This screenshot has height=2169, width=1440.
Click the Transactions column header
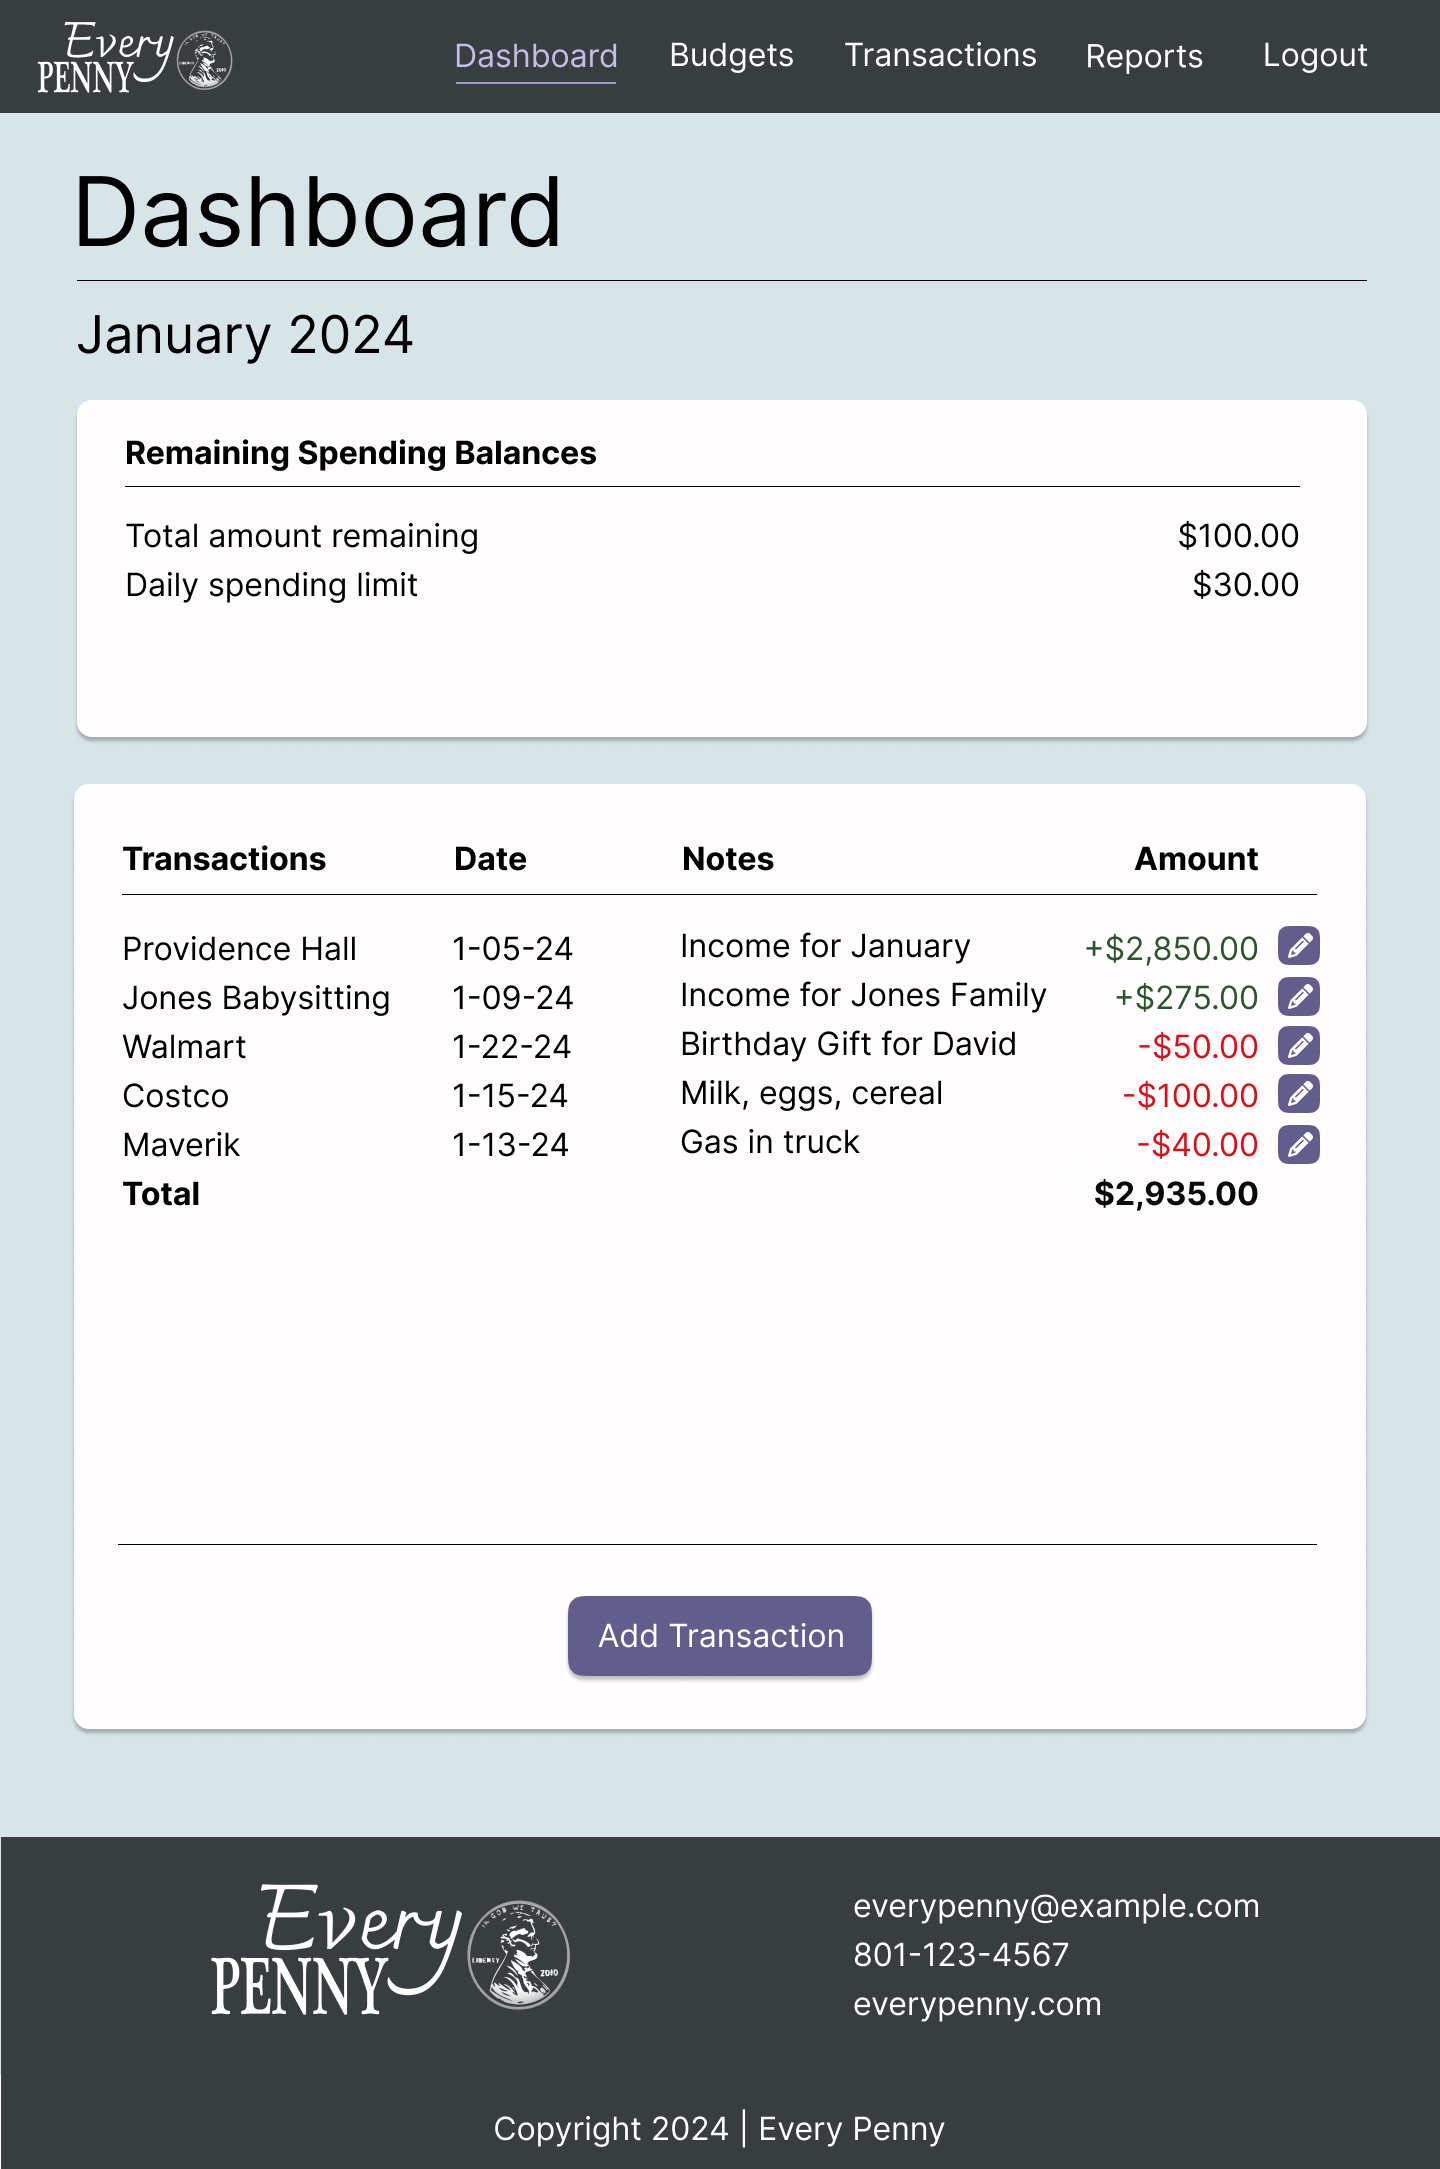coord(224,859)
